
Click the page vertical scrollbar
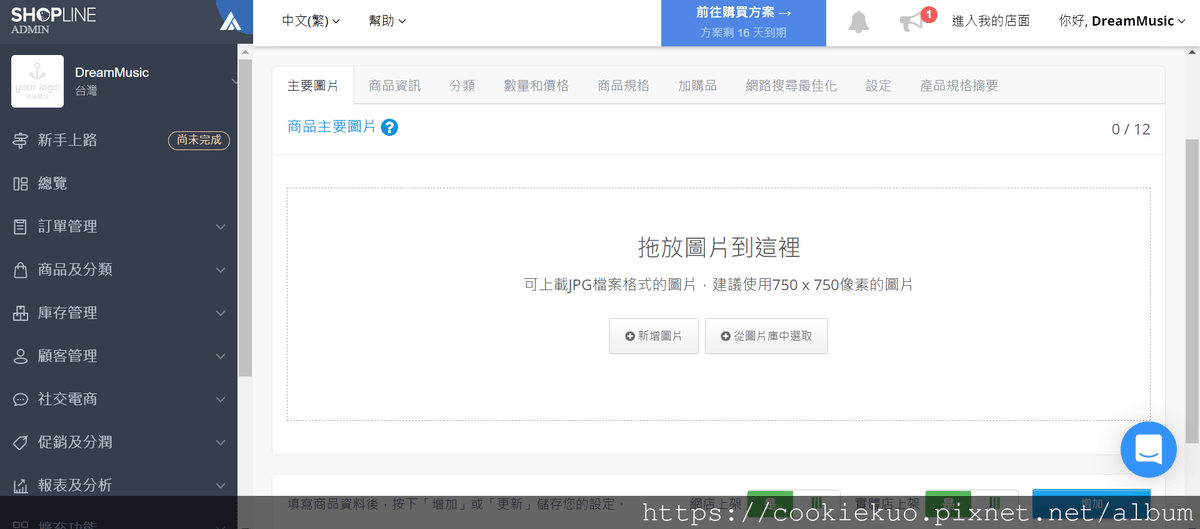point(1192,290)
